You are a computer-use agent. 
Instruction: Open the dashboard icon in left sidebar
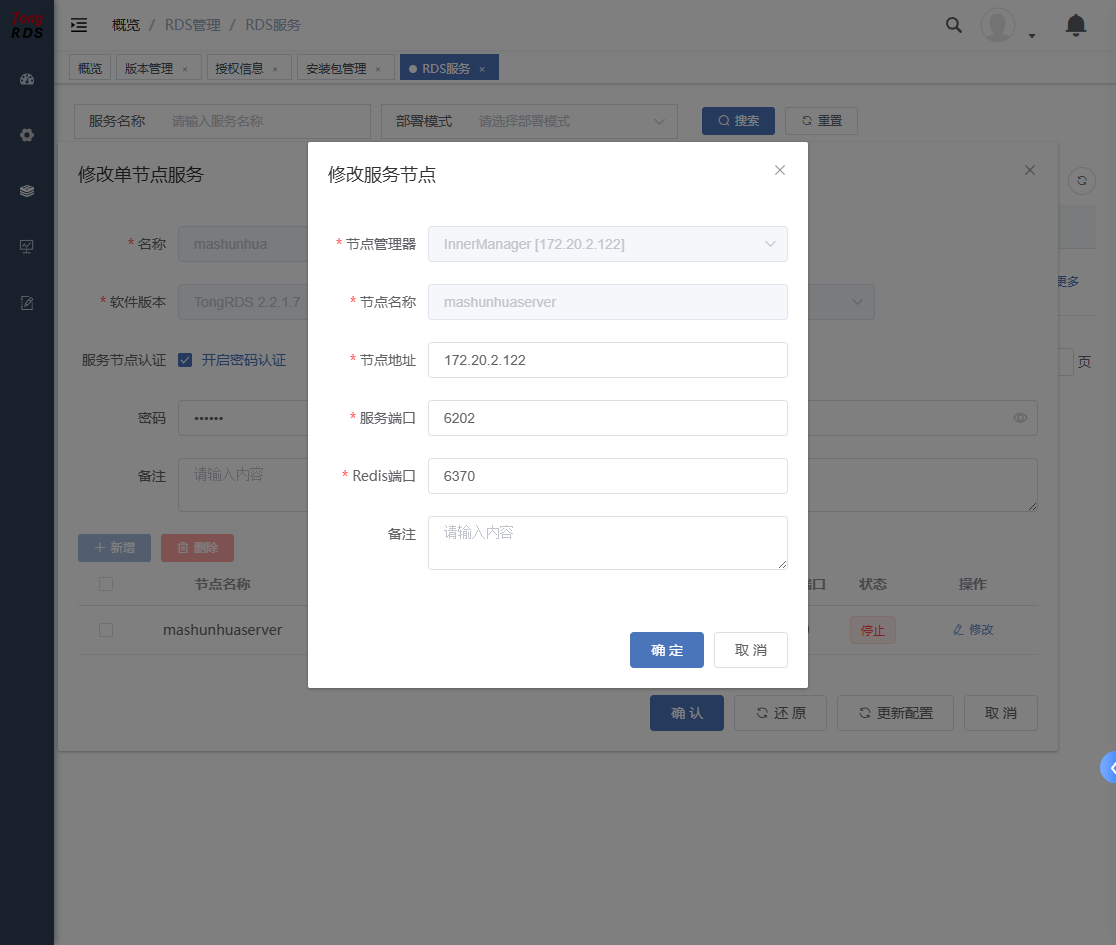[27, 79]
